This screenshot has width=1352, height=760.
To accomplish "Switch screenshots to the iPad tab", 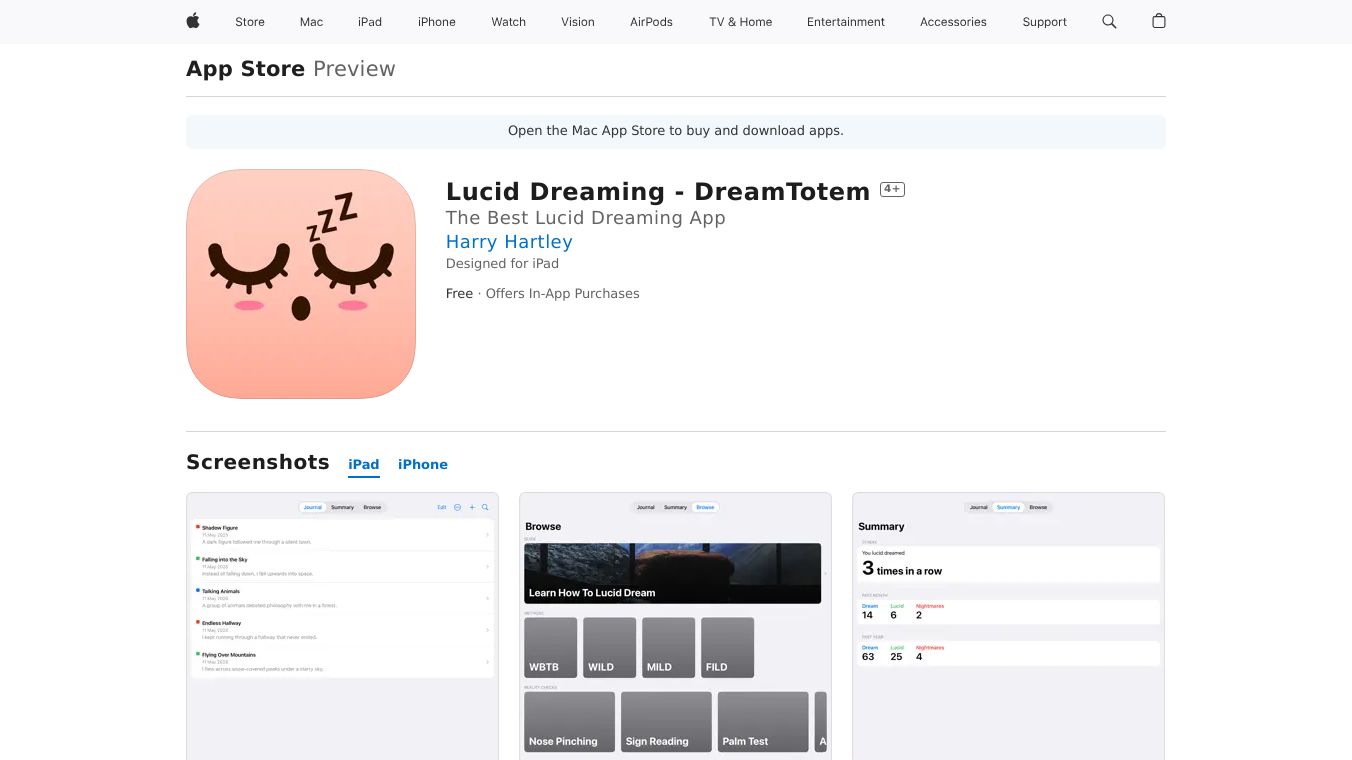I will 364,464.
